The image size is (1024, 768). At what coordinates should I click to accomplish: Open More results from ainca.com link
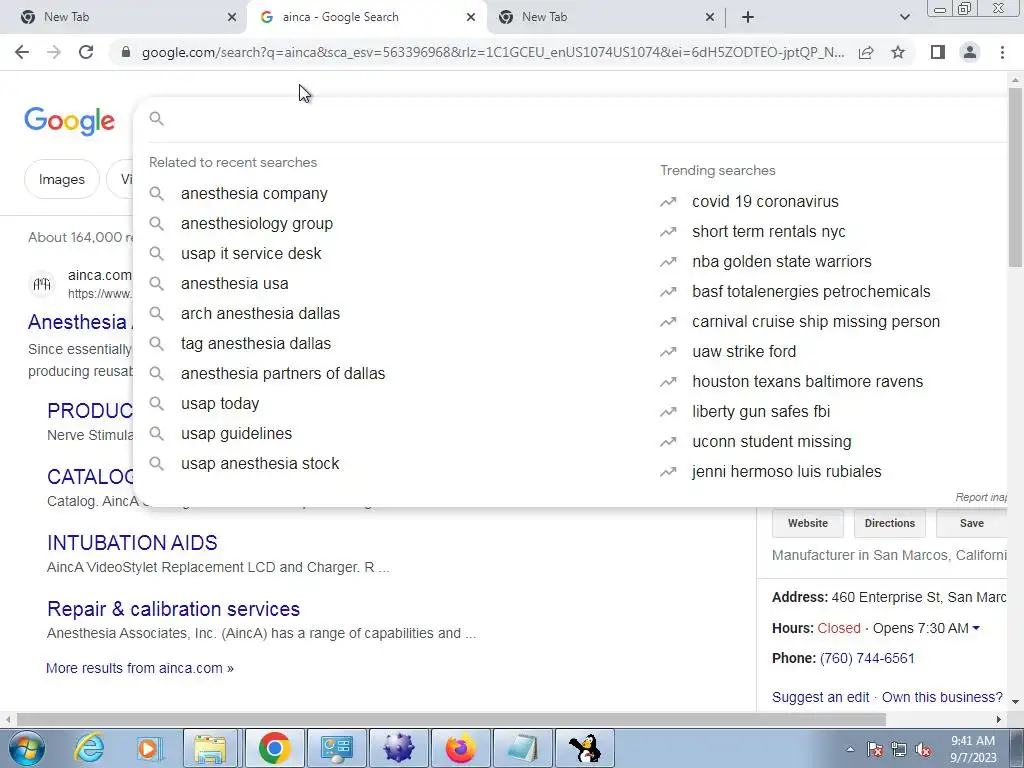click(140, 669)
